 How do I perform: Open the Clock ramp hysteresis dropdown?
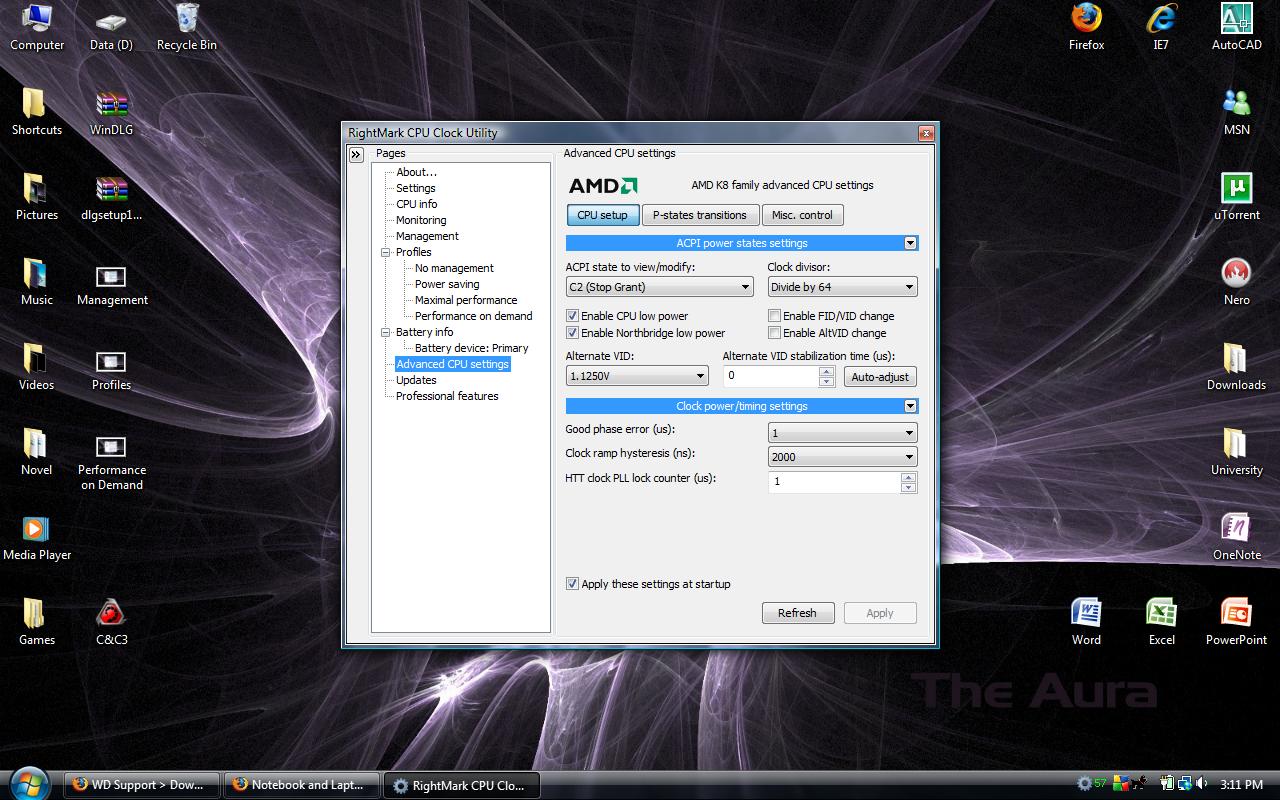pos(842,457)
